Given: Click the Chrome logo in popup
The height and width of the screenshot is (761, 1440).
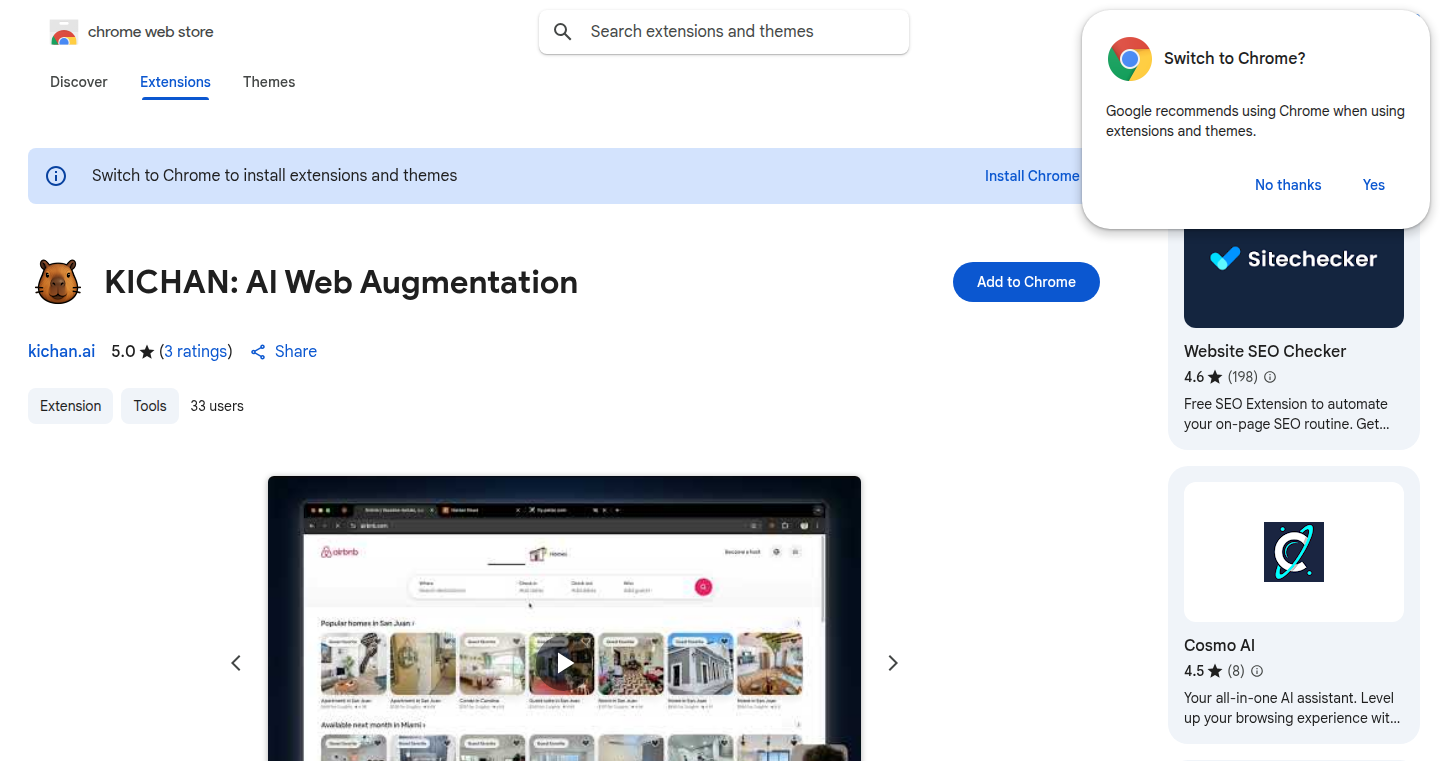Looking at the screenshot, I should click(1130, 59).
